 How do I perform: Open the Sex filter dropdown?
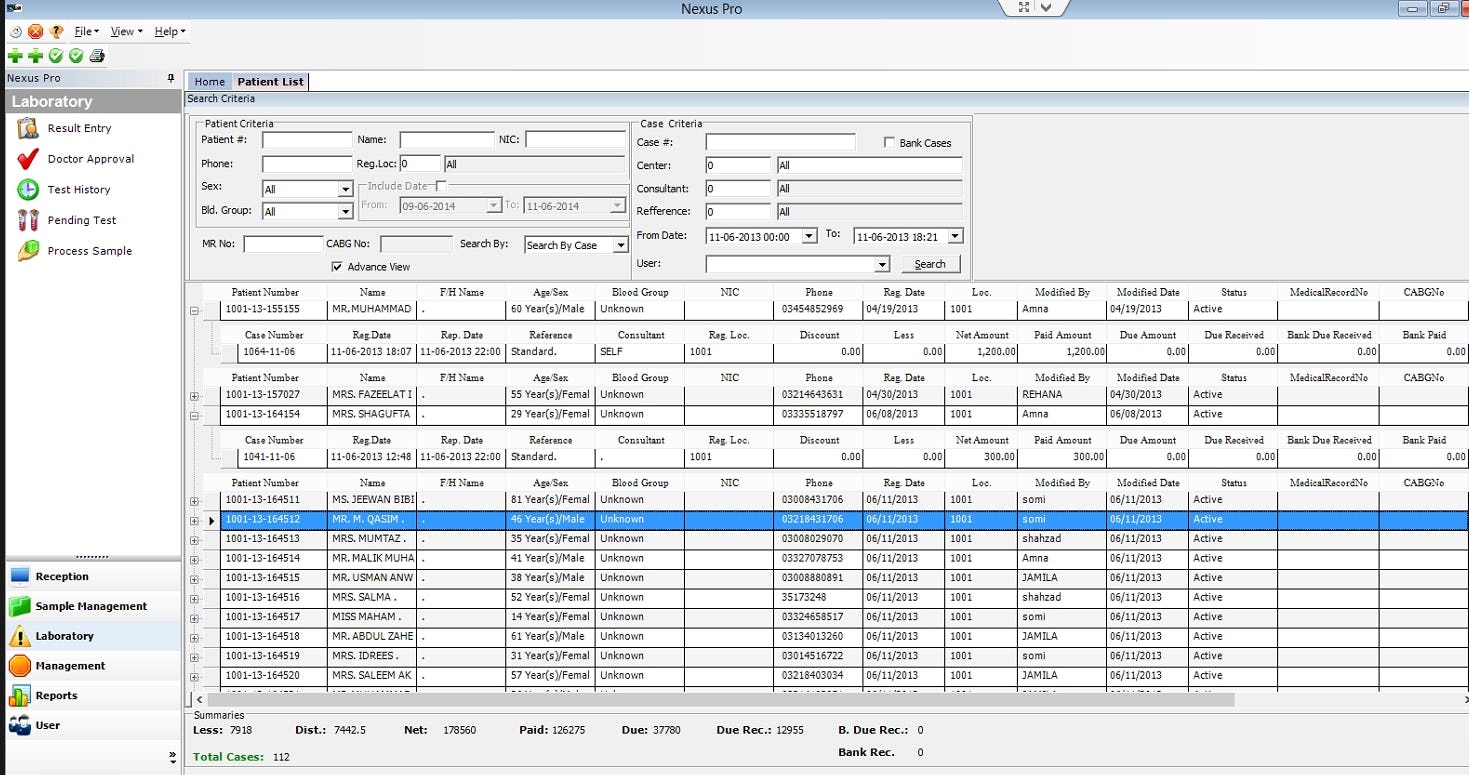pos(343,188)
